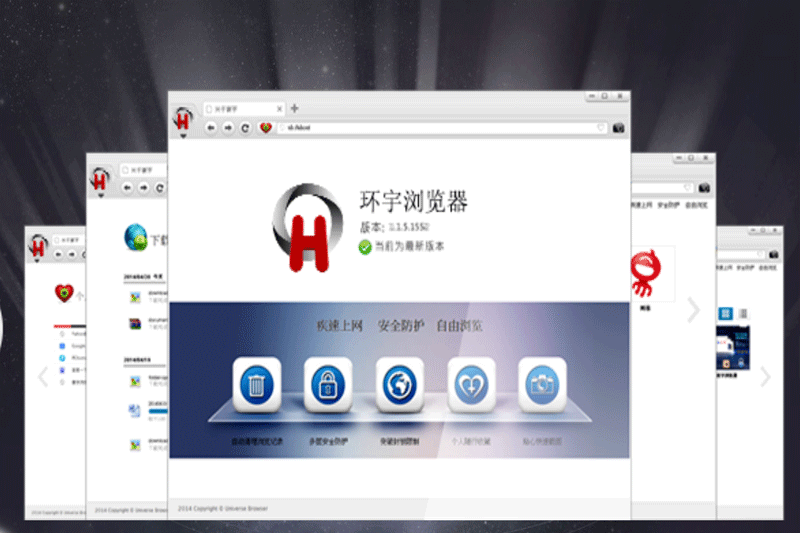Click 疾速上网 heading in banner
This screenshot has width=800, height=533.
click(x=339, y=325)
